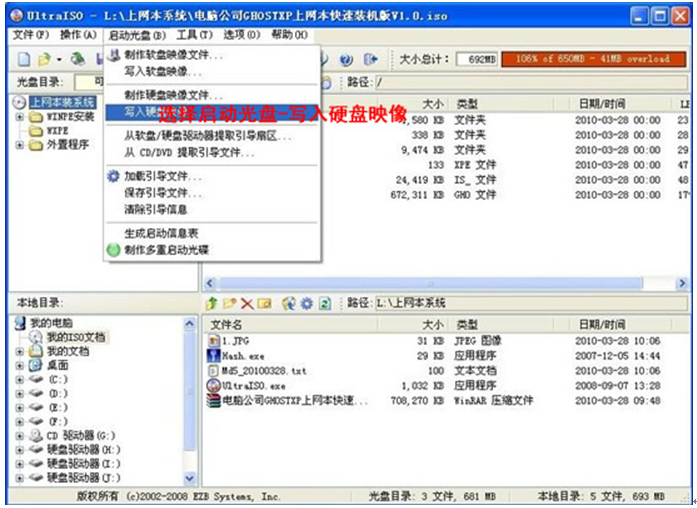Open the 操作(A) menu

tap(78, 35)
